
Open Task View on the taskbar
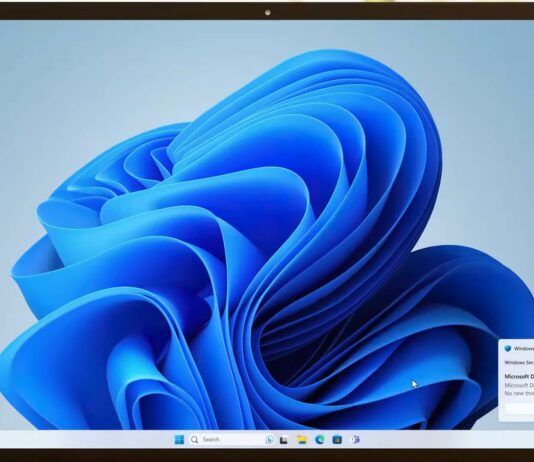point(284,440)
